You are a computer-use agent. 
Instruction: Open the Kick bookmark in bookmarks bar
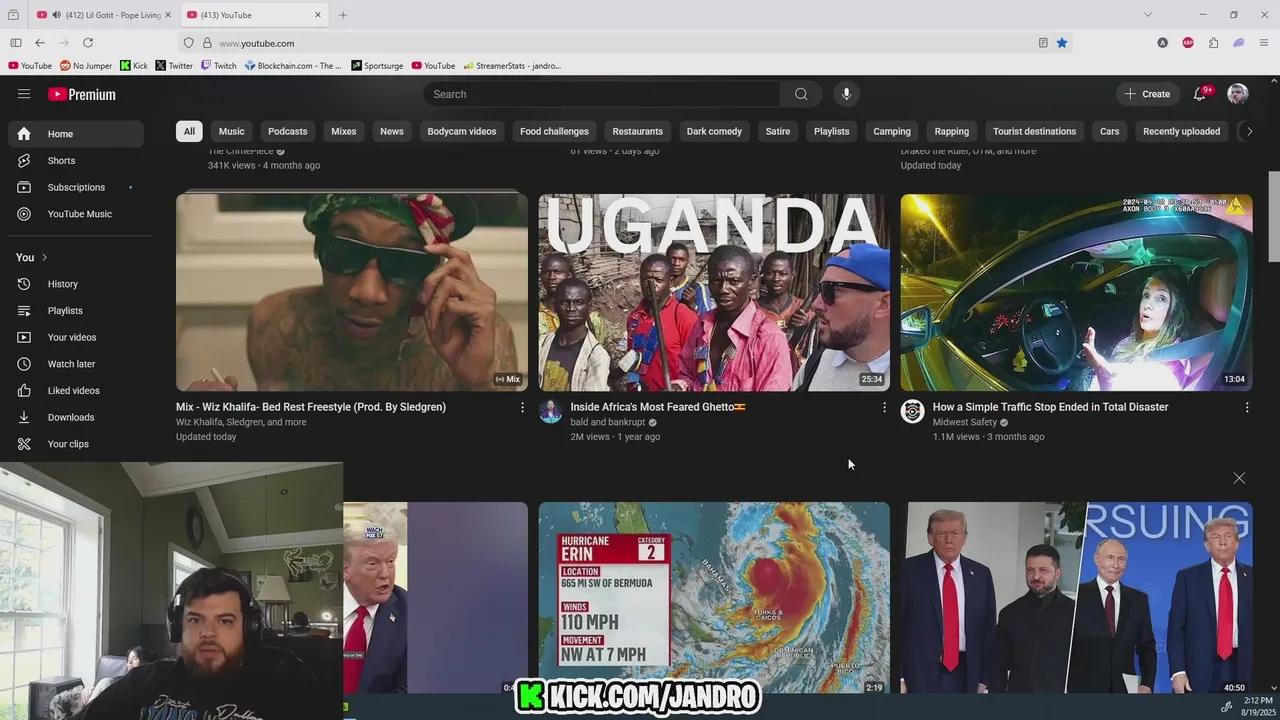click(133, 66)
